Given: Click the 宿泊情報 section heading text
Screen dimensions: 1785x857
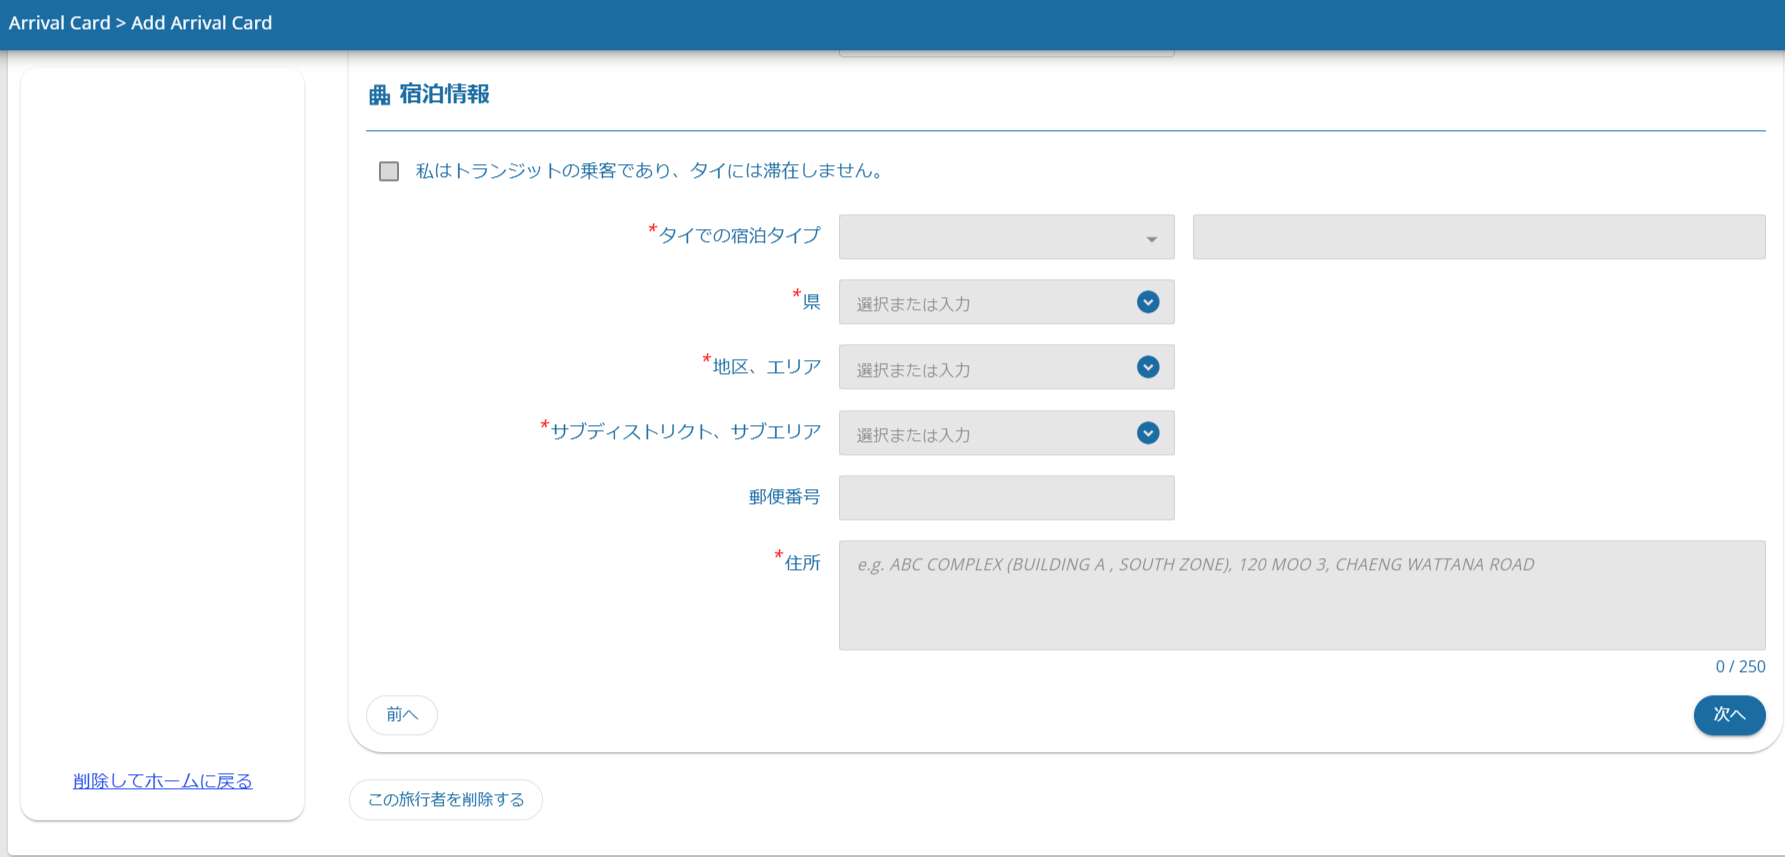Looking at the screenshot, I should pos(444,94).
